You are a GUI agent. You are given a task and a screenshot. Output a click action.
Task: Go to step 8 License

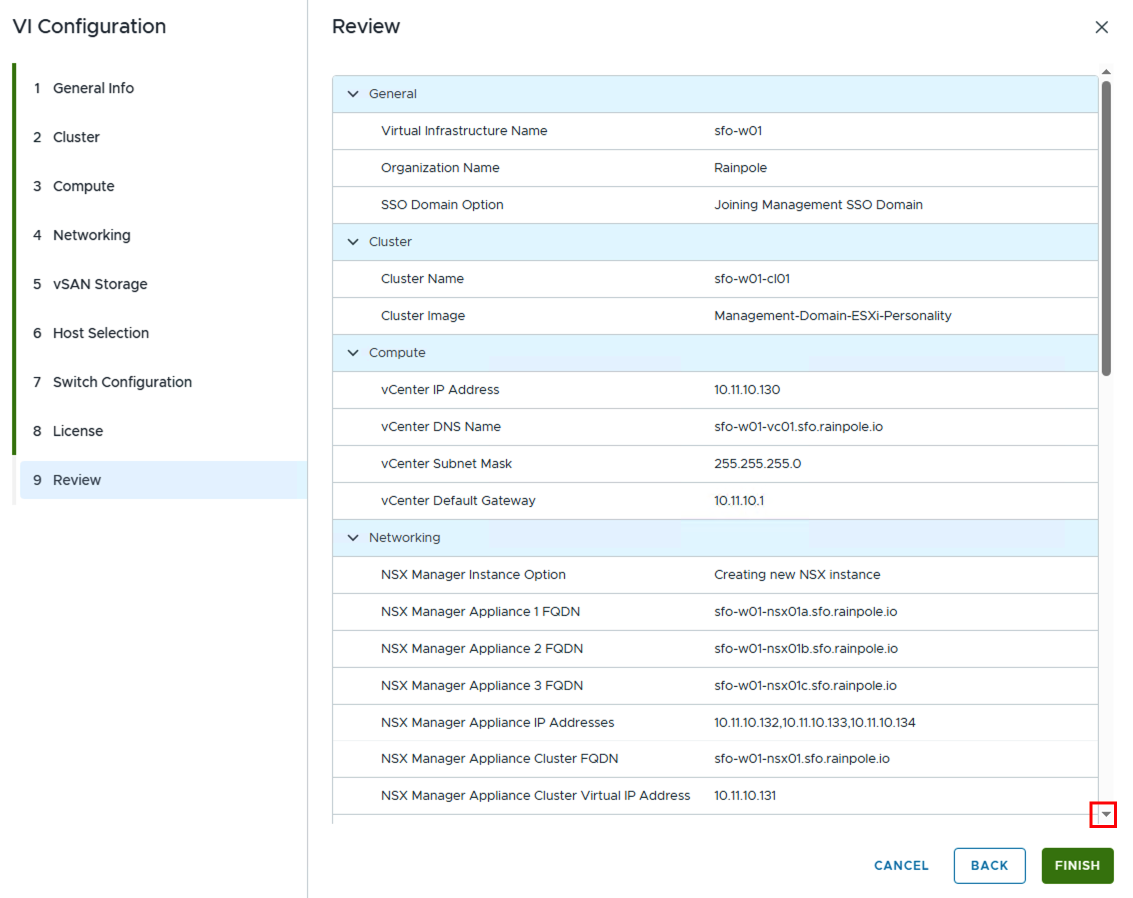tap(78, 431)
